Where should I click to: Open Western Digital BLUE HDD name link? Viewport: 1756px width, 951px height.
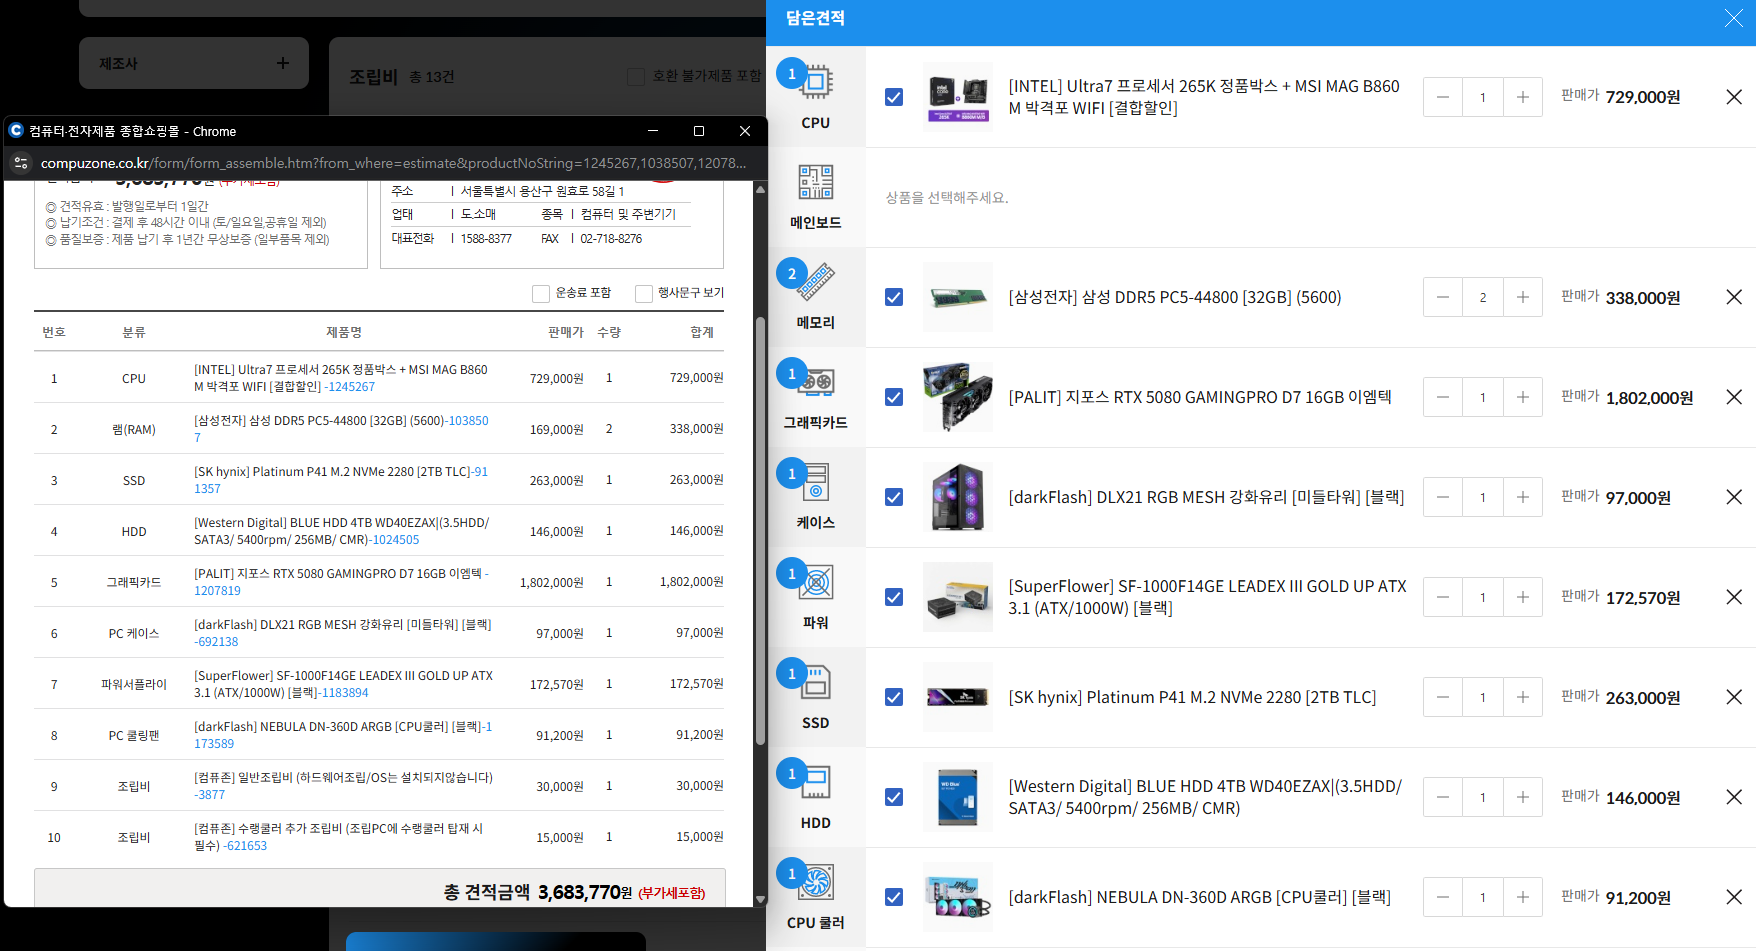click(x=1205, y=797)
